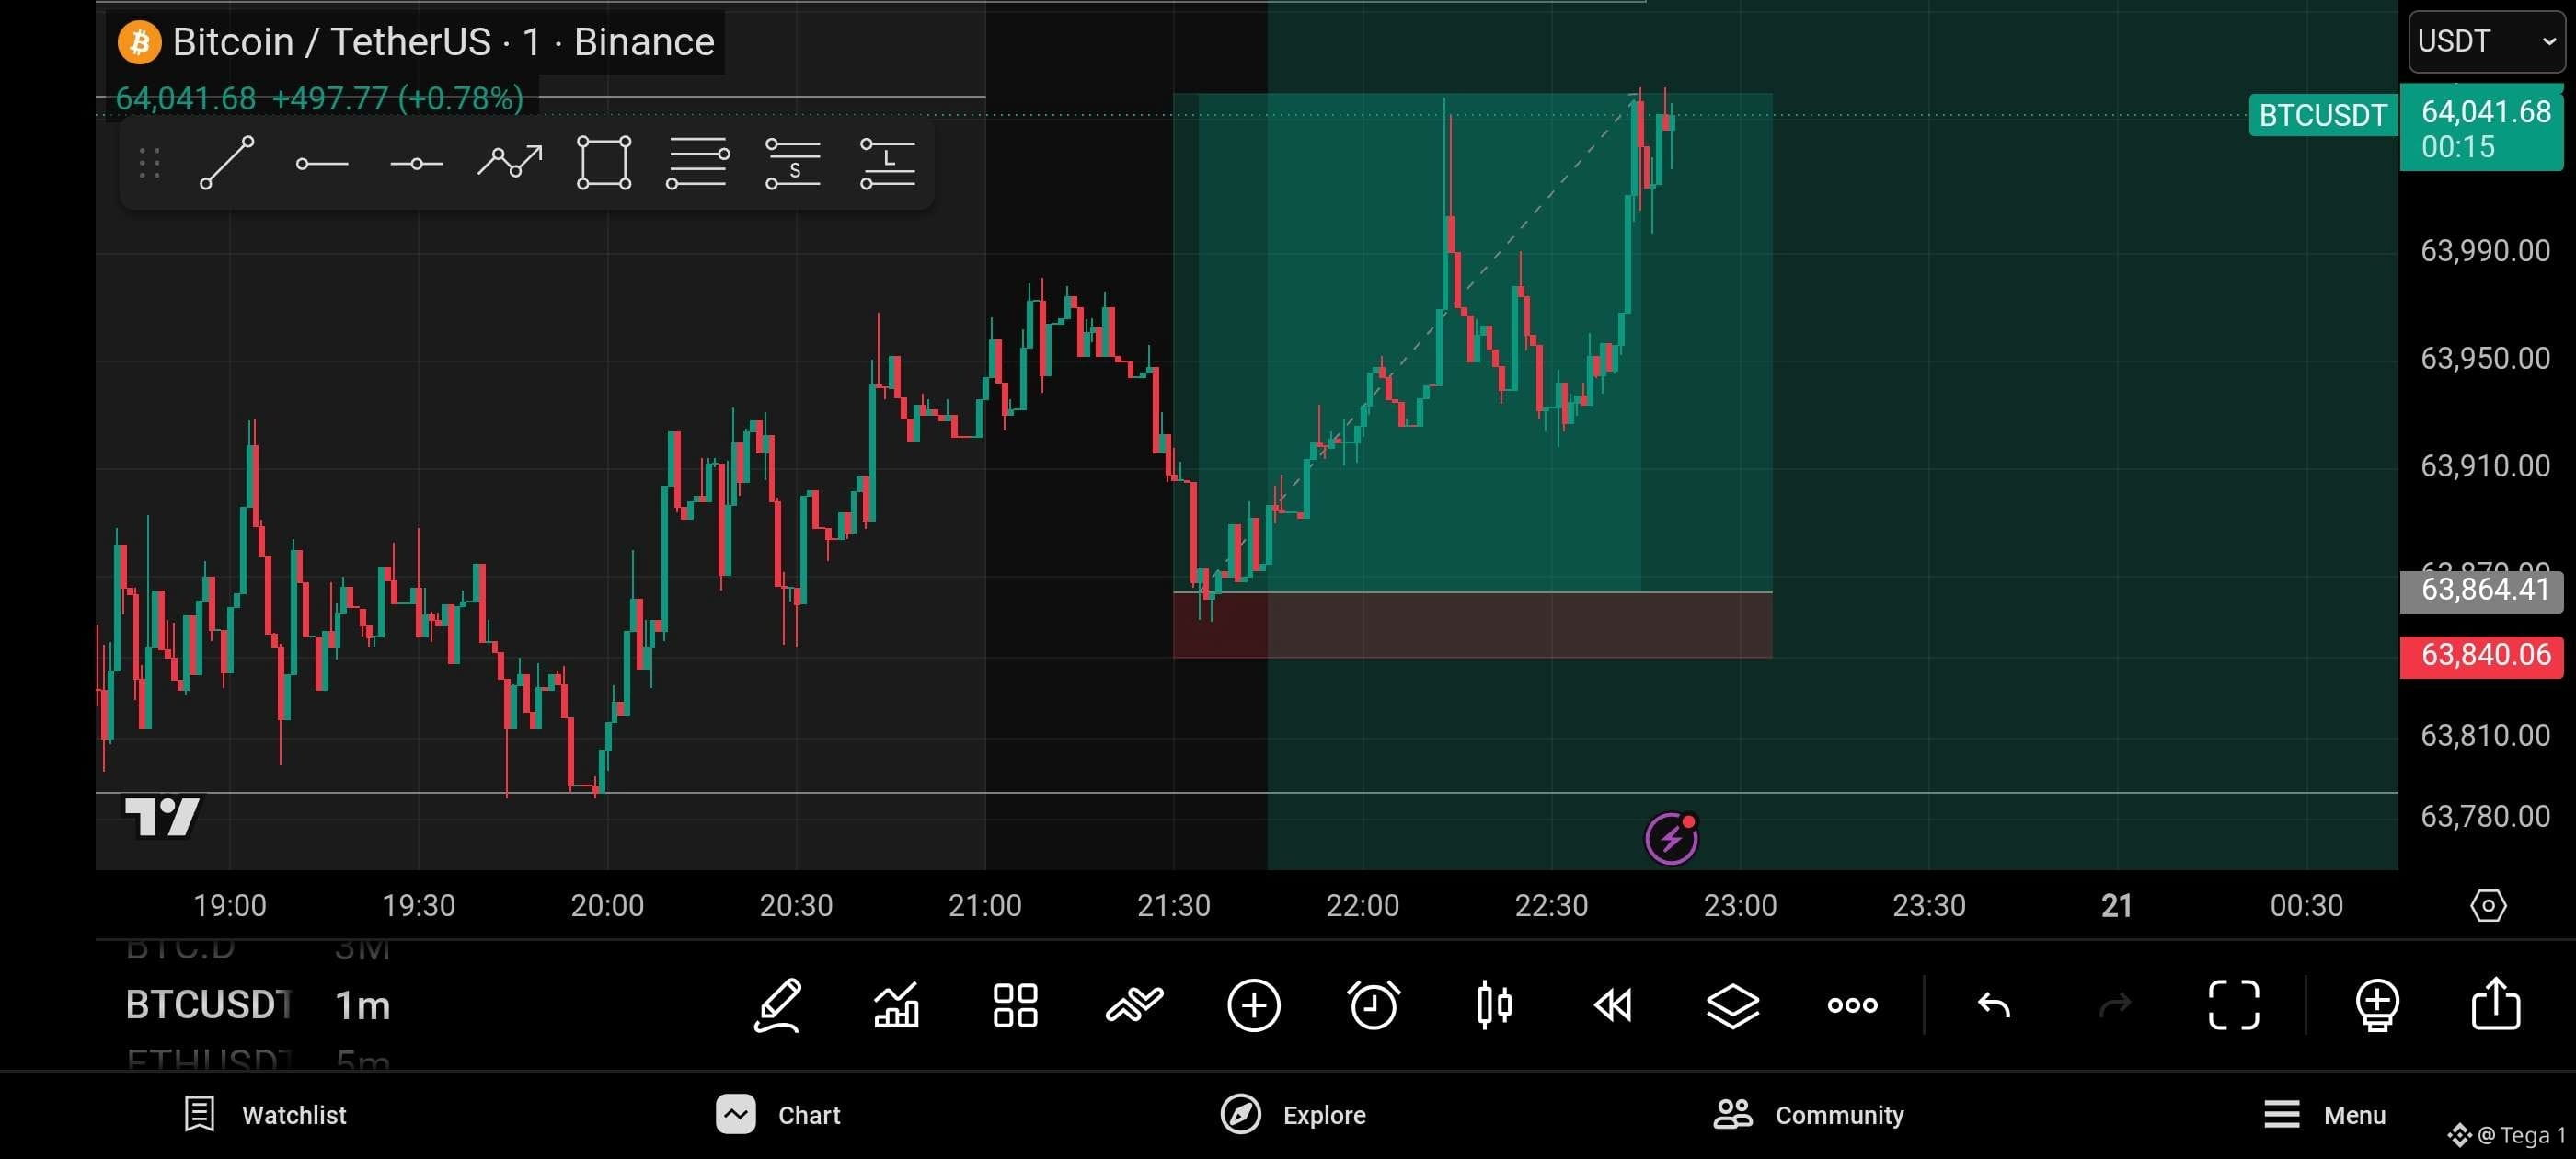Click the 64,041.68 last price value in header
This screenshot has height=1159, width=2576.
pos(186,98)
